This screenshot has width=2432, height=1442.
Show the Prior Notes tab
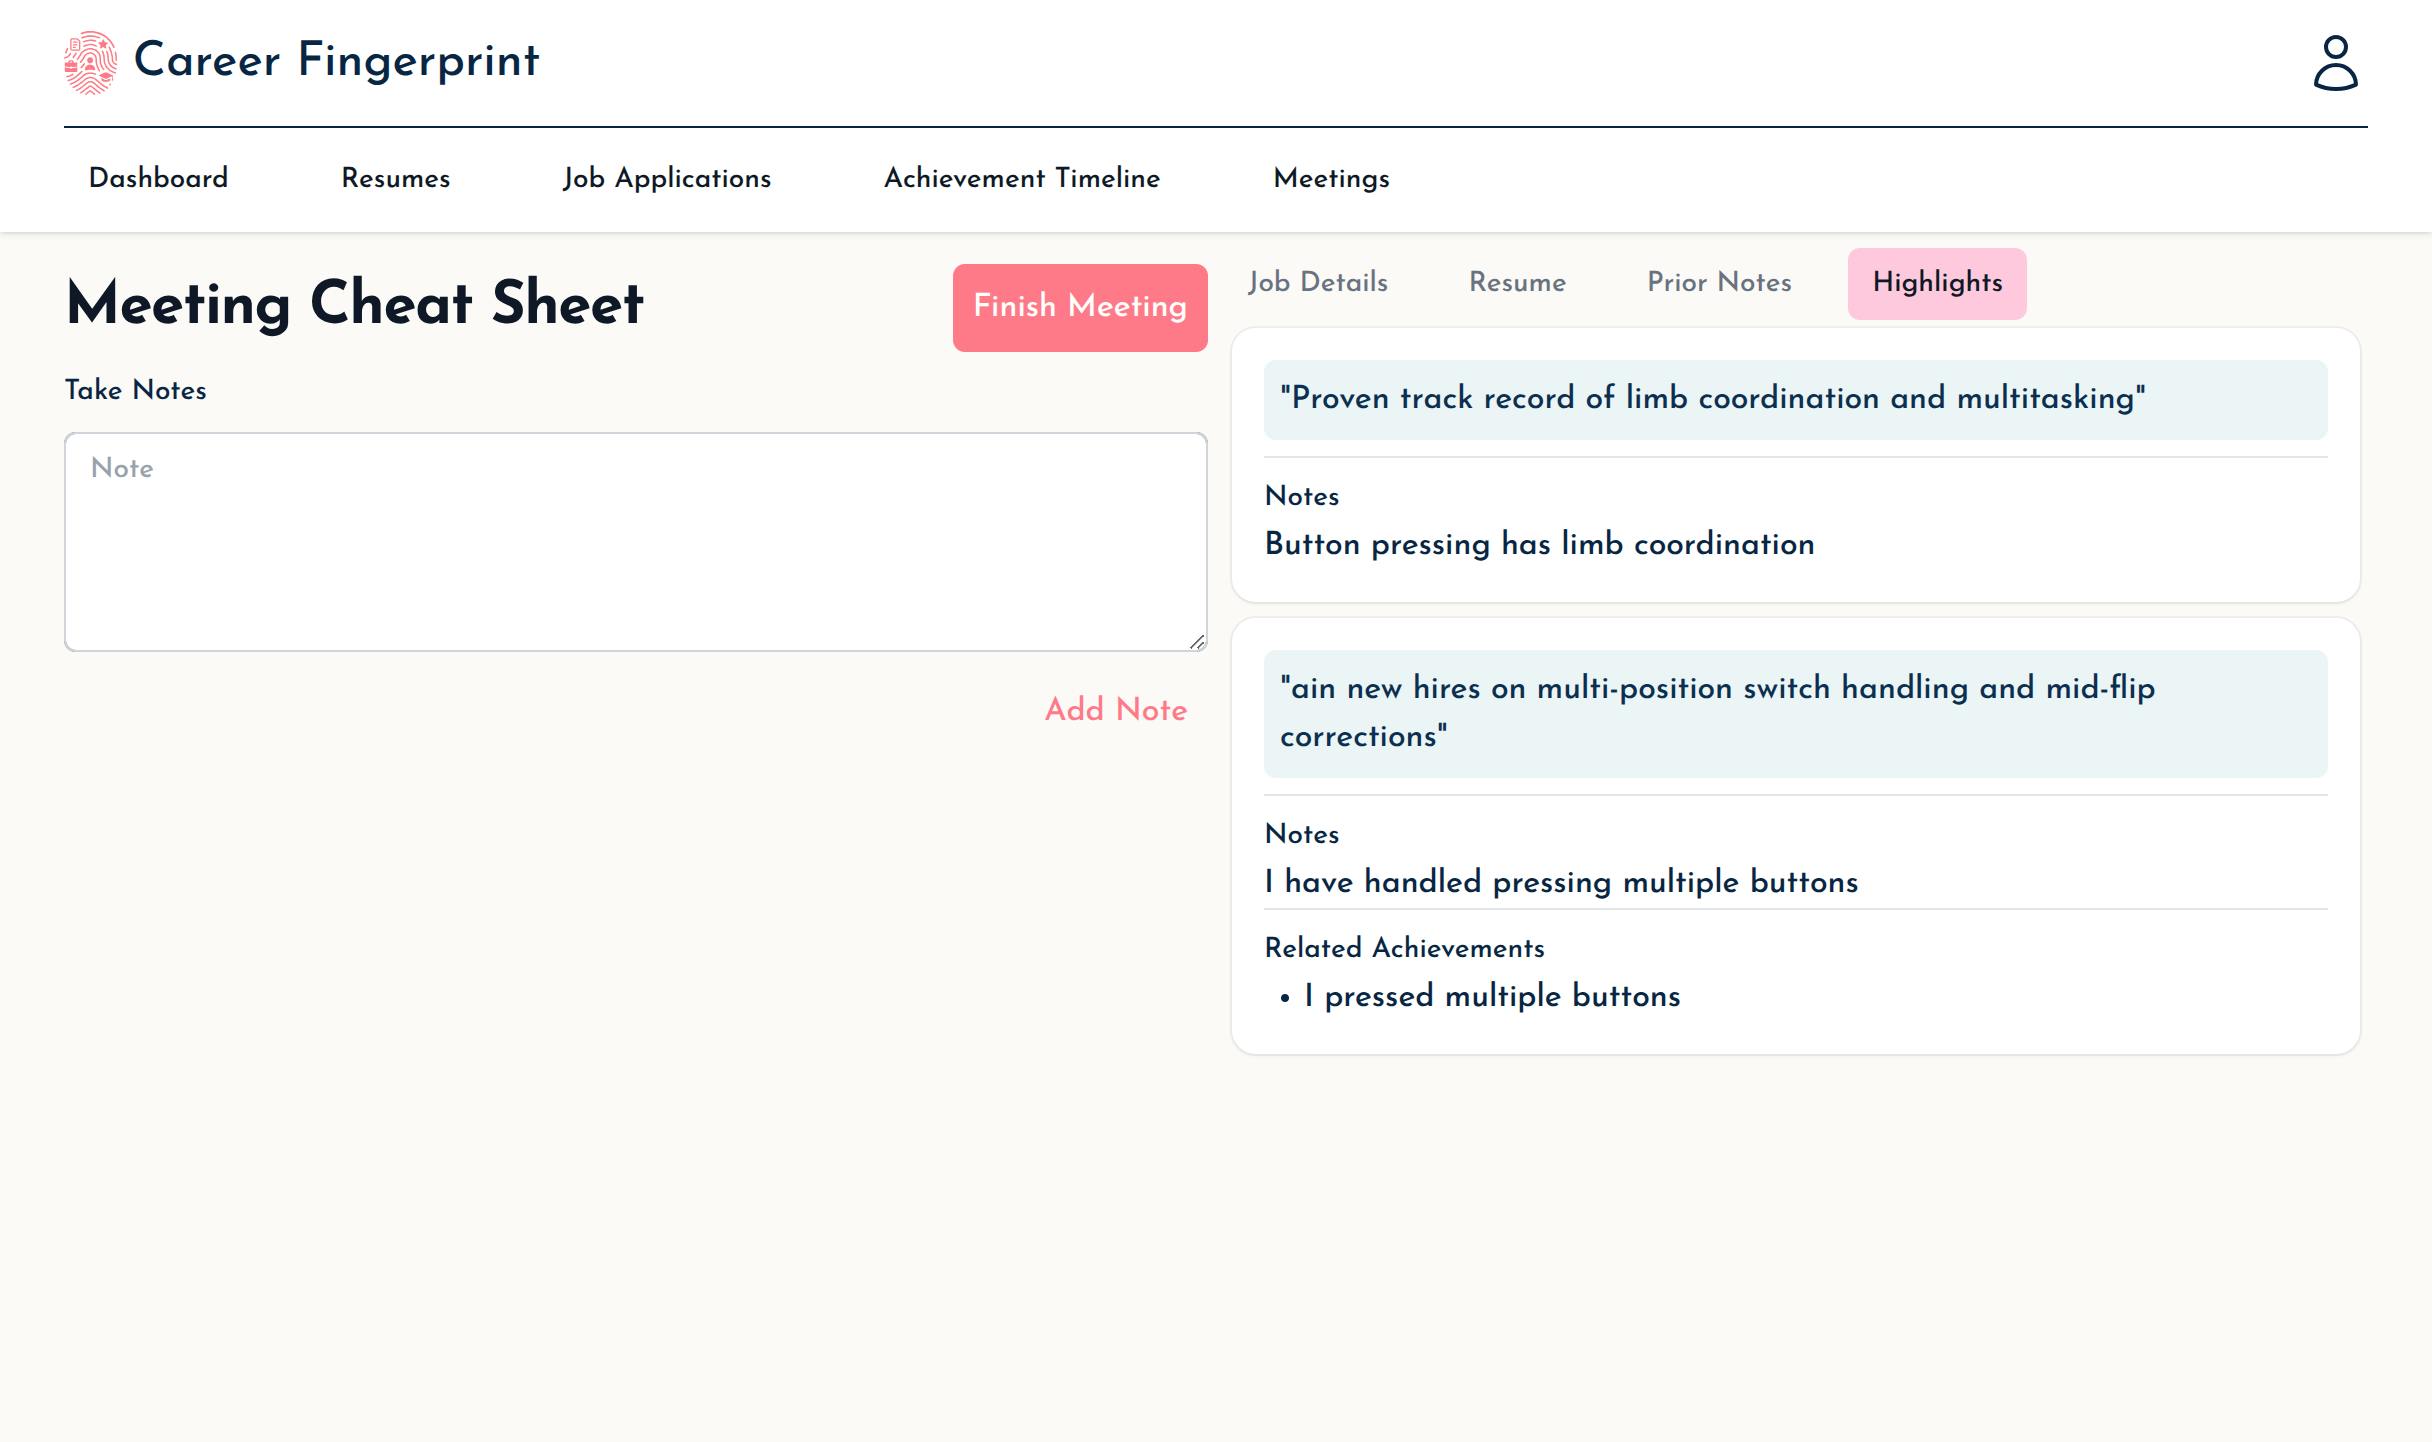(x=1718, y=282)
